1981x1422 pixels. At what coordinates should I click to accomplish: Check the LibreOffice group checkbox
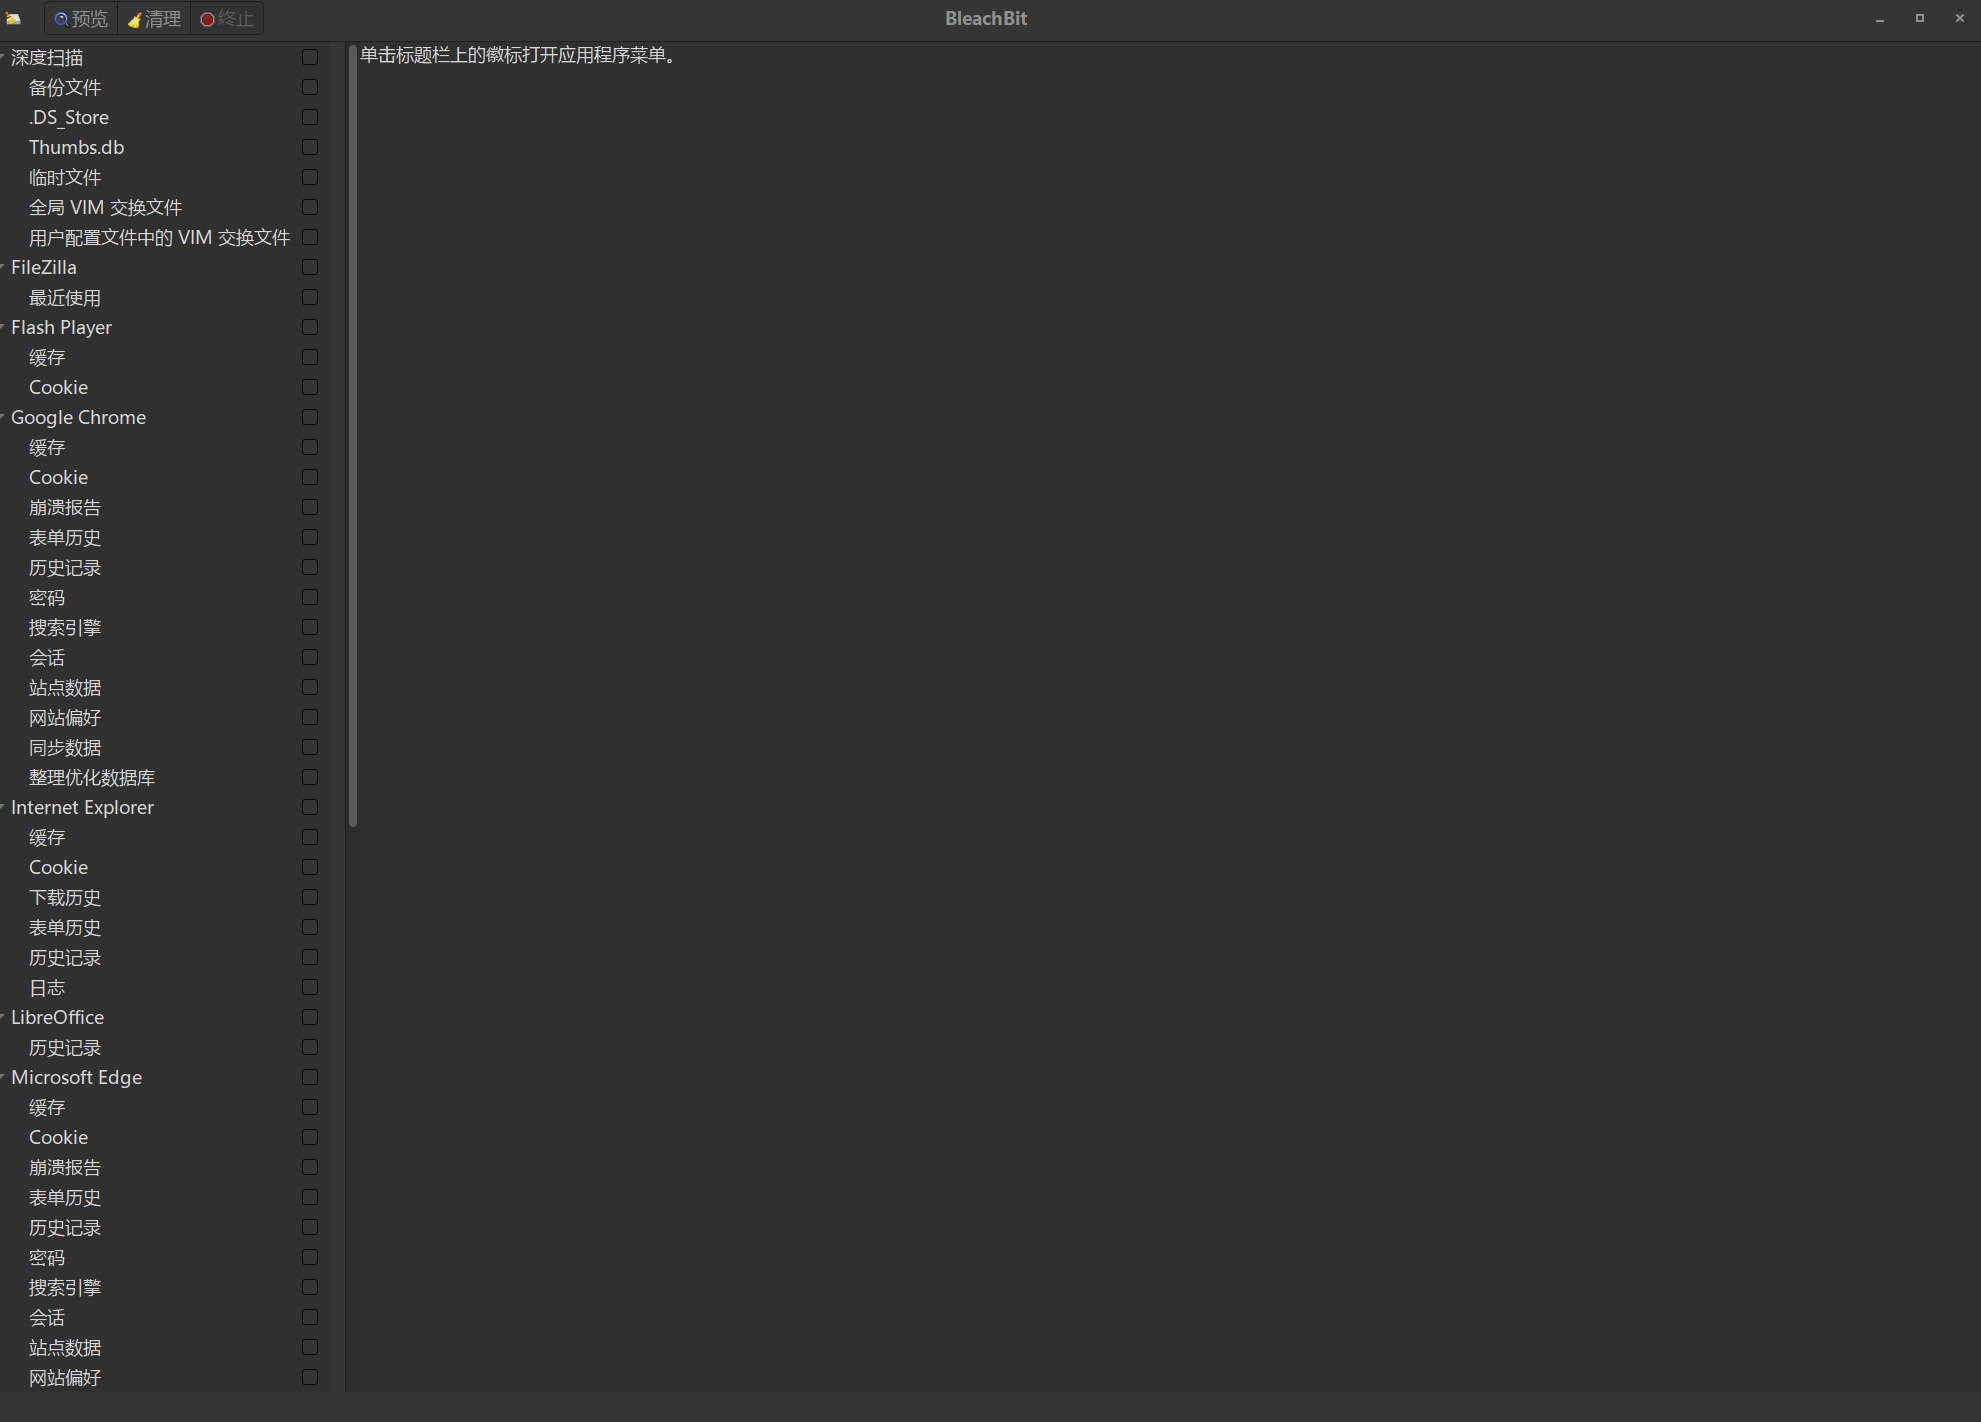(x=310, y=1018)
